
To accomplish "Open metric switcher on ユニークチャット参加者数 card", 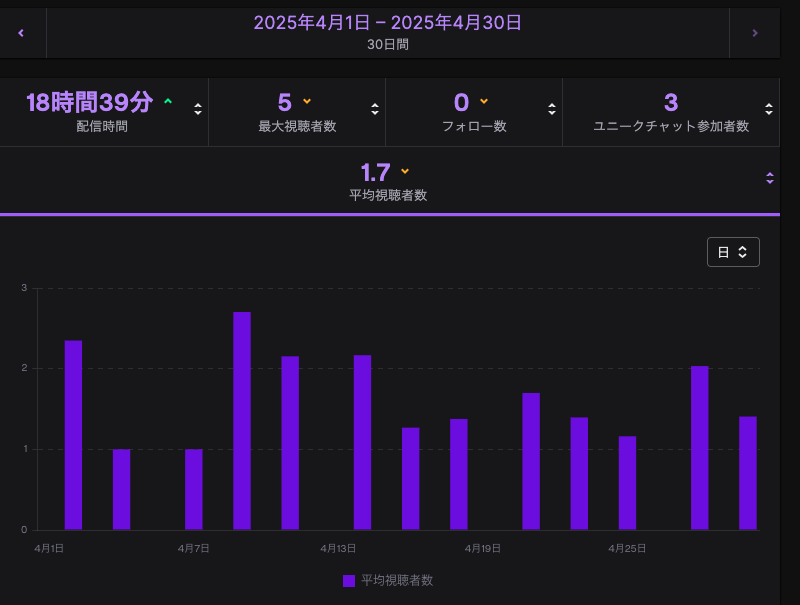I will (769, 109).
